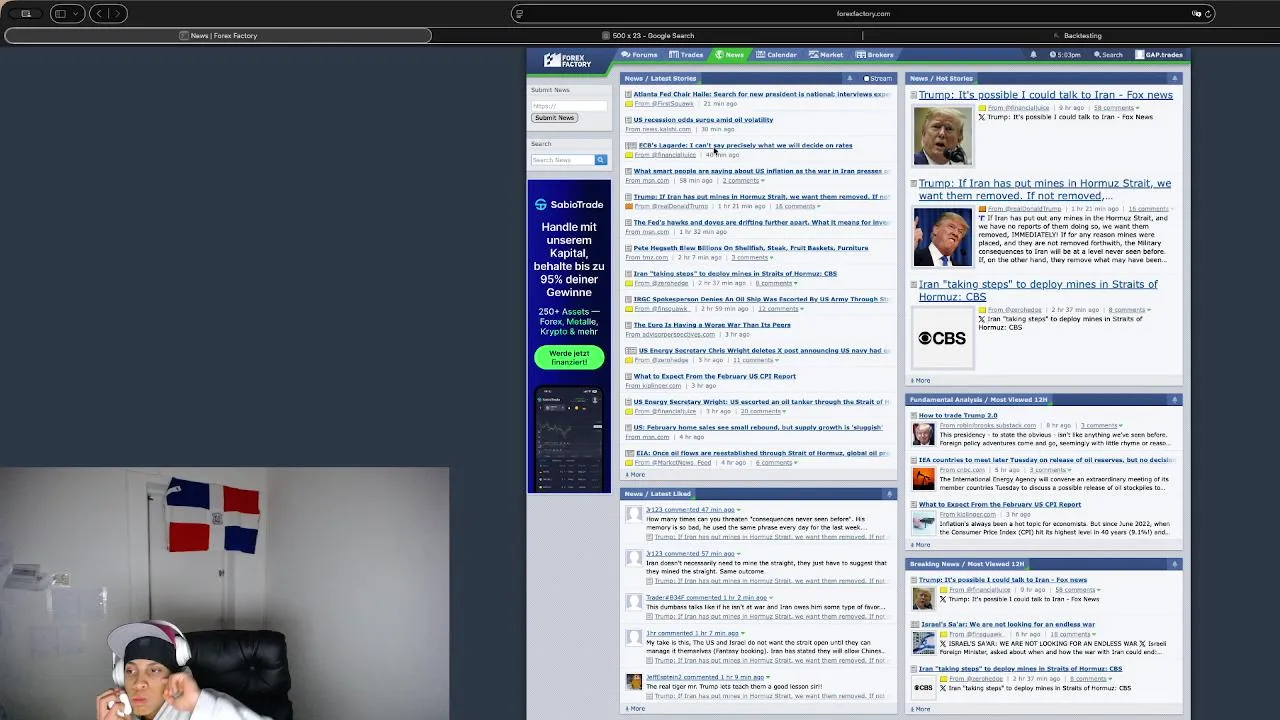The image size is (1280, 720).
Task: Open The Euro Is Having a Worse War story
Action: (712, 325)
